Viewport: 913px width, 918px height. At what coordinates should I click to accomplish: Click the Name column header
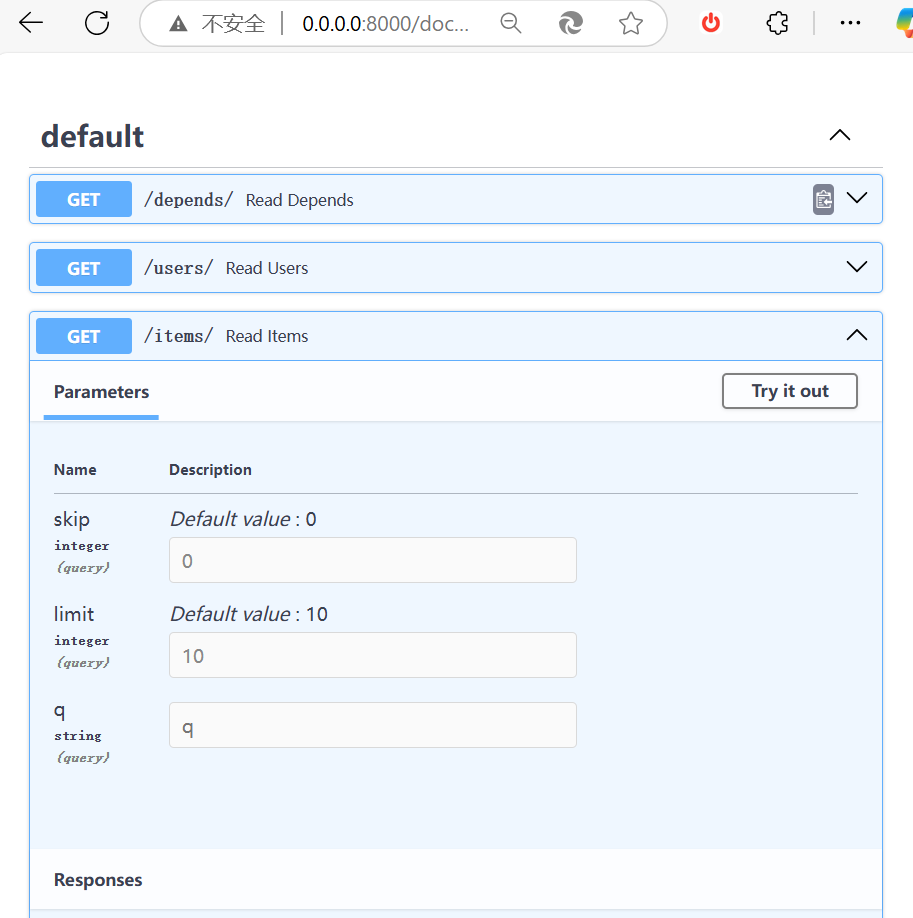coord(75,470)
